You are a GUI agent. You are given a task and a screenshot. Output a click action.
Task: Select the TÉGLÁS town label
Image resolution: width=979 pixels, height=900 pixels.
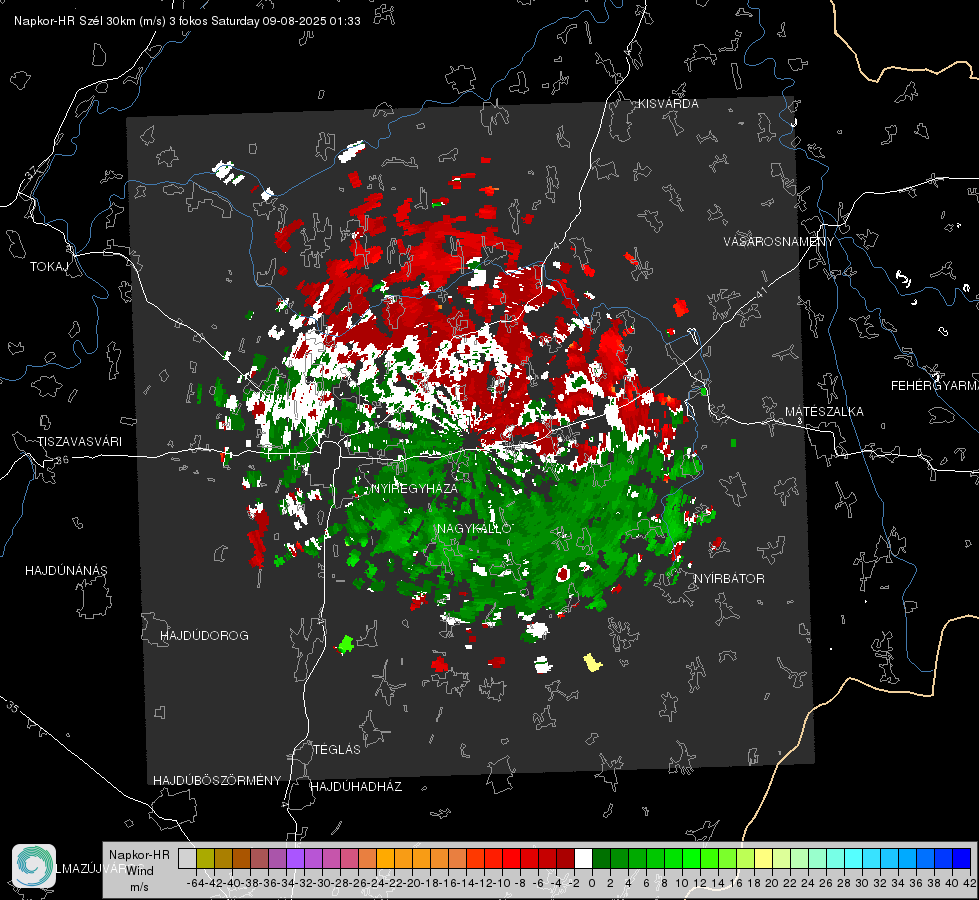pyautogui.click(x=337, y=749)
